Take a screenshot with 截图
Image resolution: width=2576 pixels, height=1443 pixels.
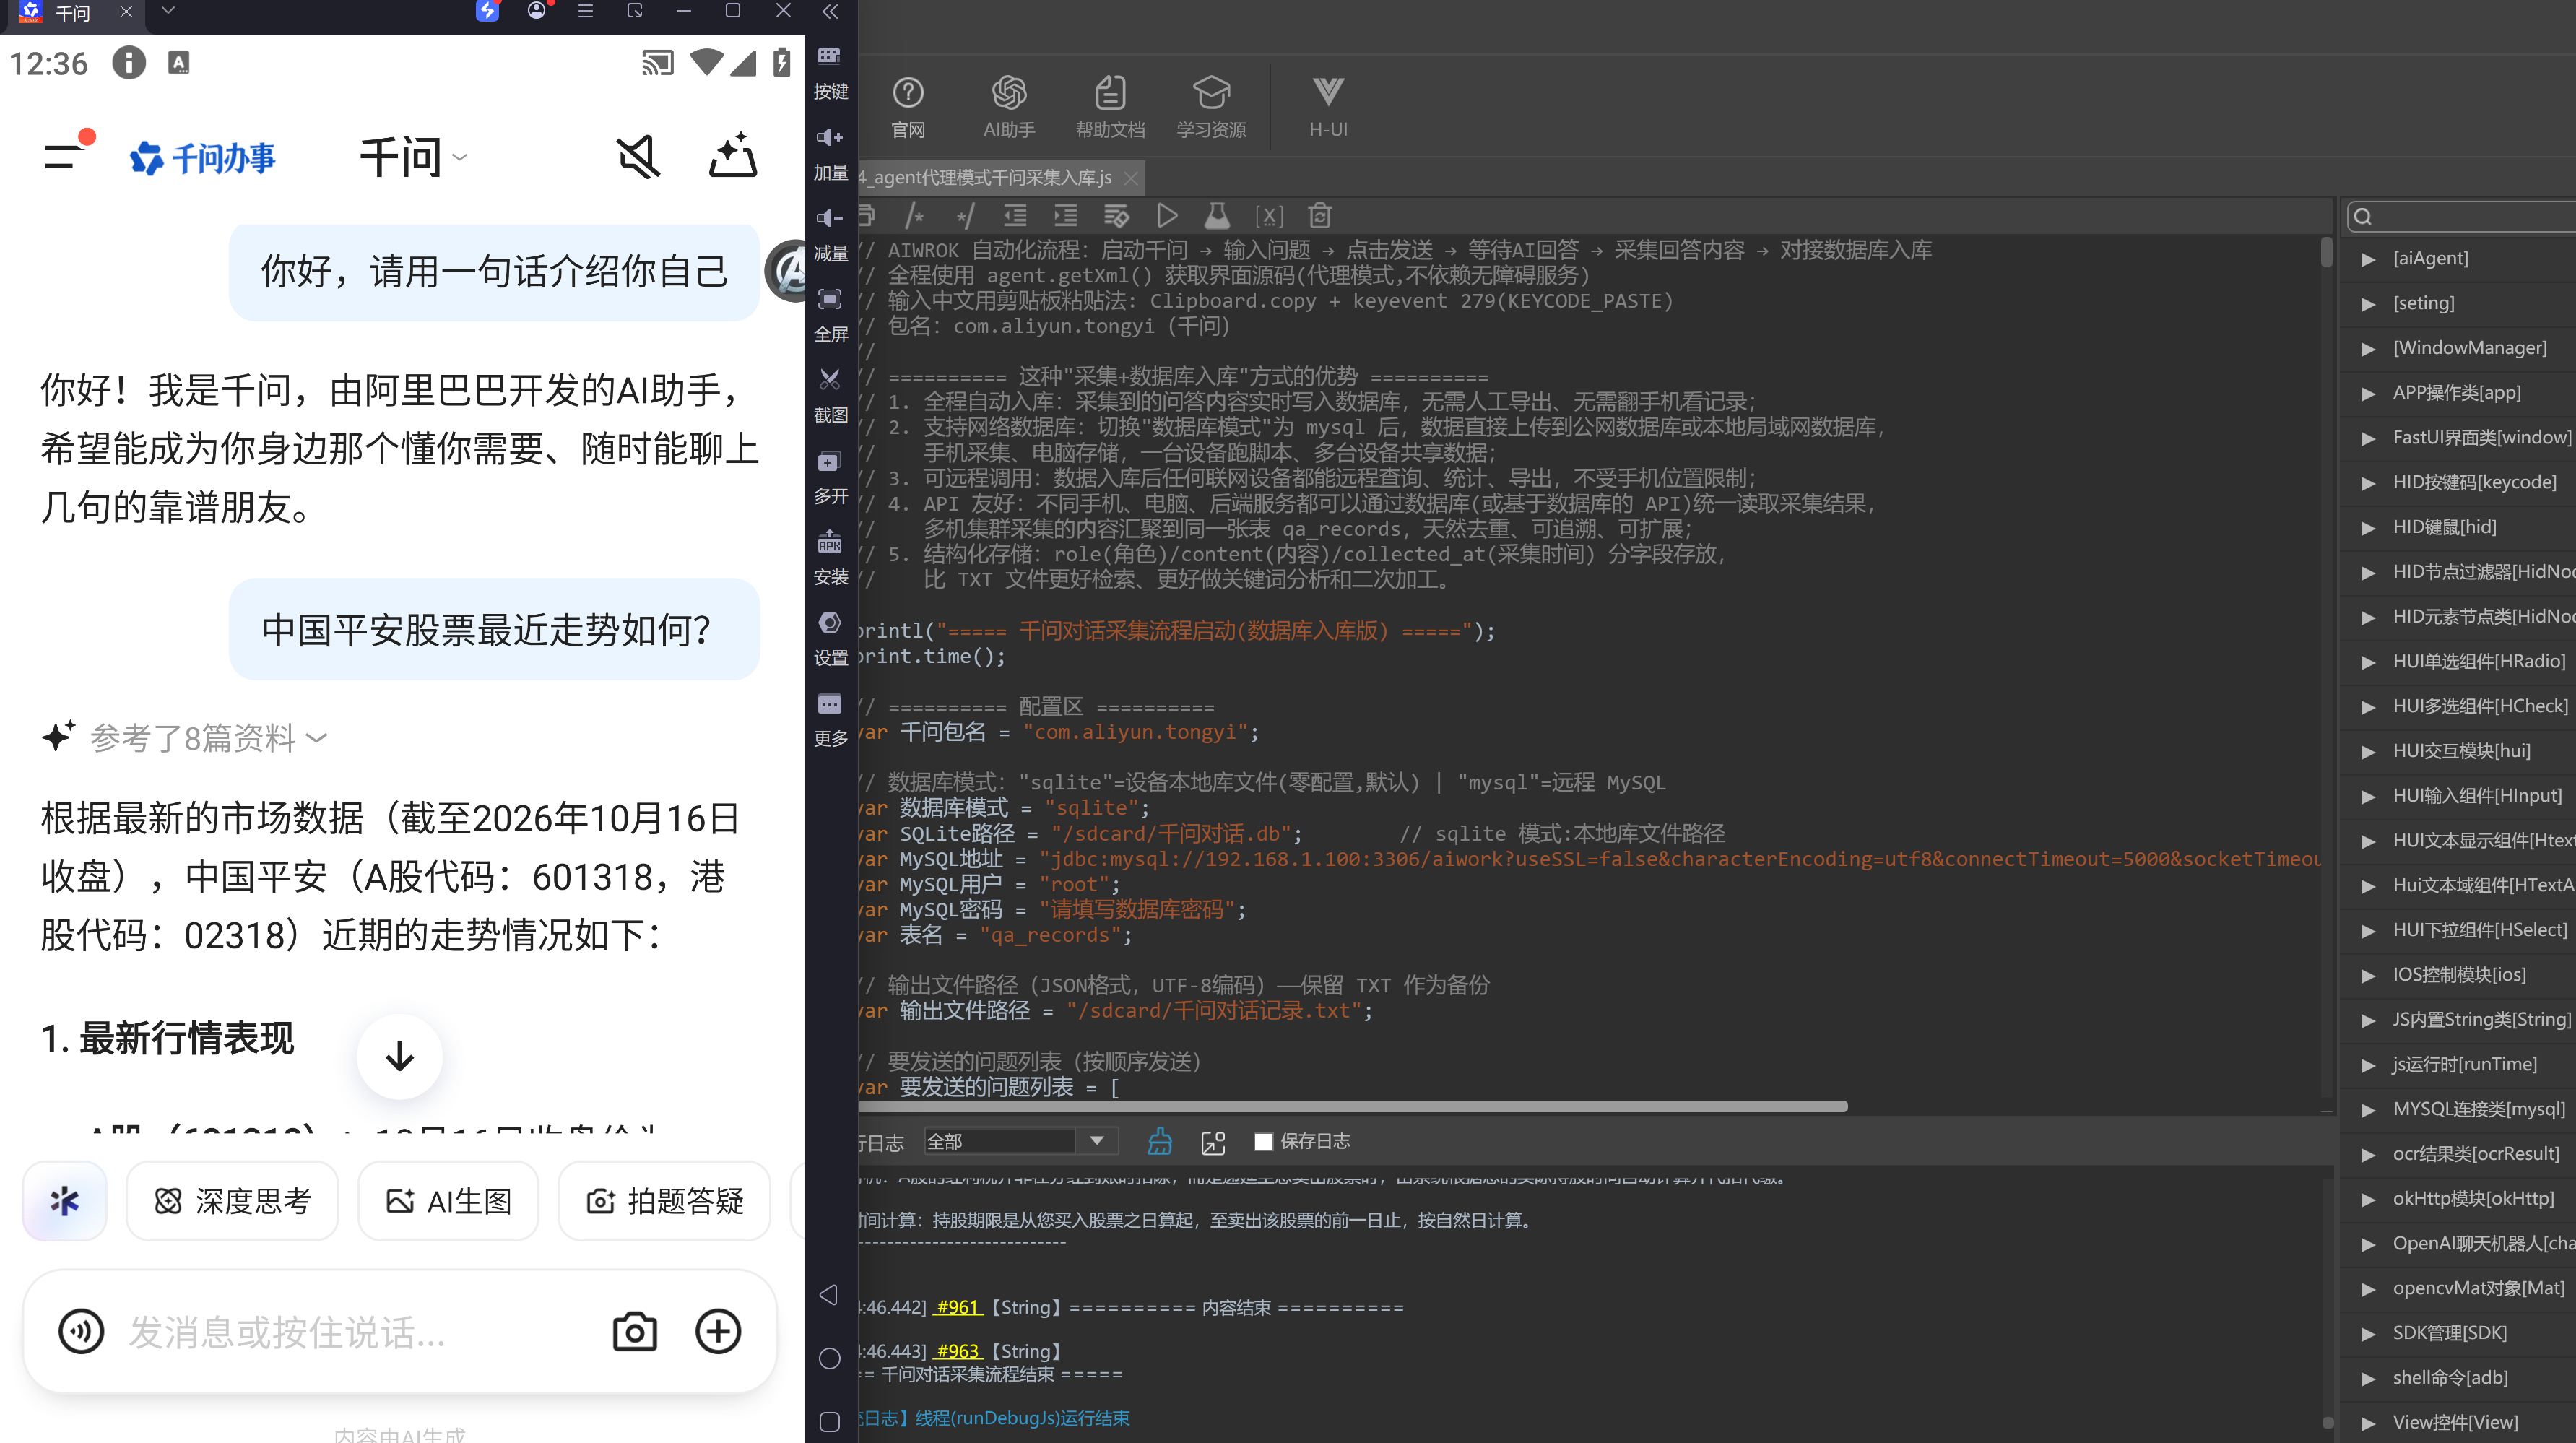coord(830,396)
